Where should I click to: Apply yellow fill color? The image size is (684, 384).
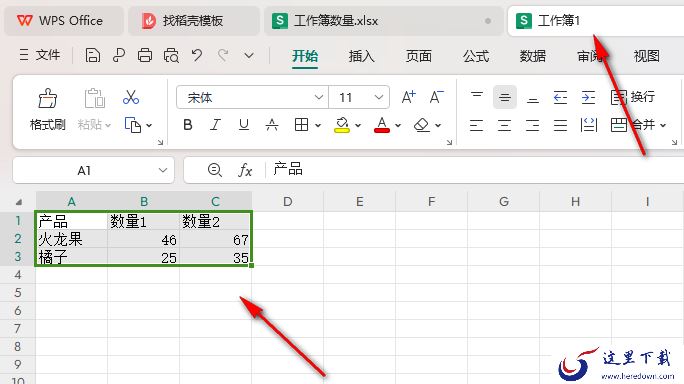342,125
